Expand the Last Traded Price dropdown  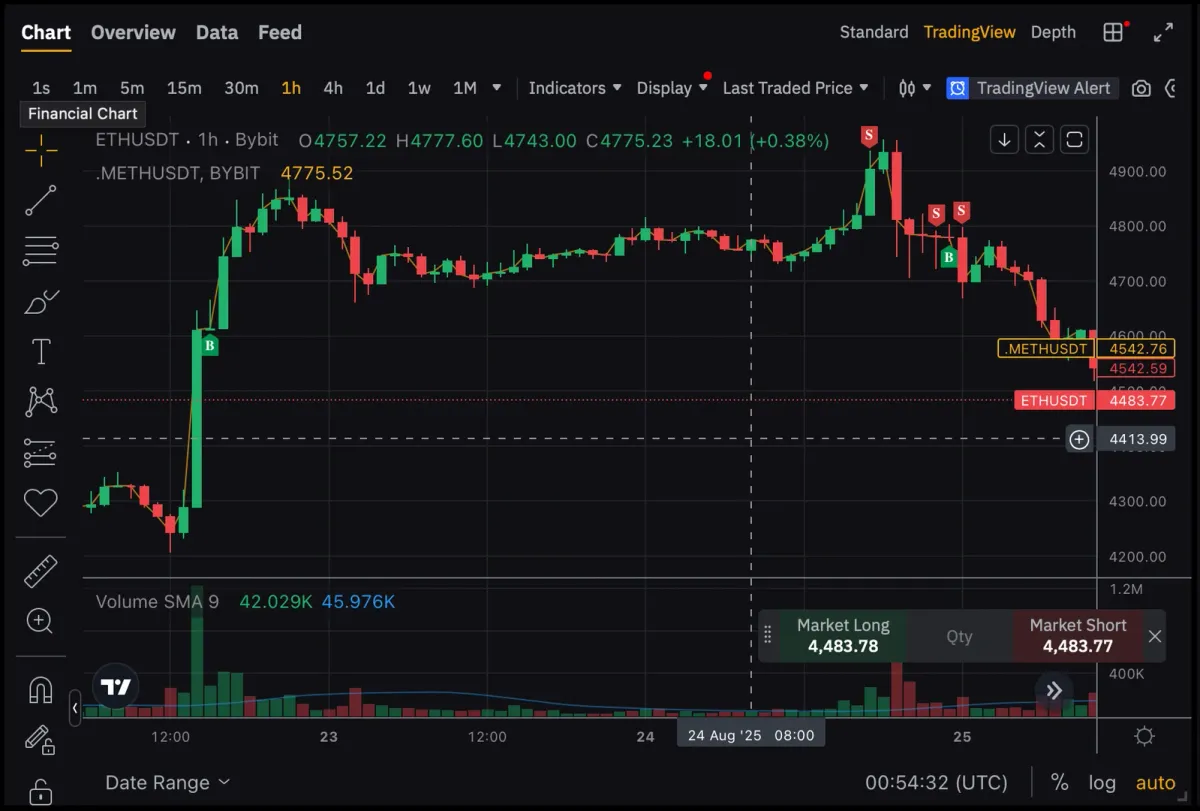[796, 88]
